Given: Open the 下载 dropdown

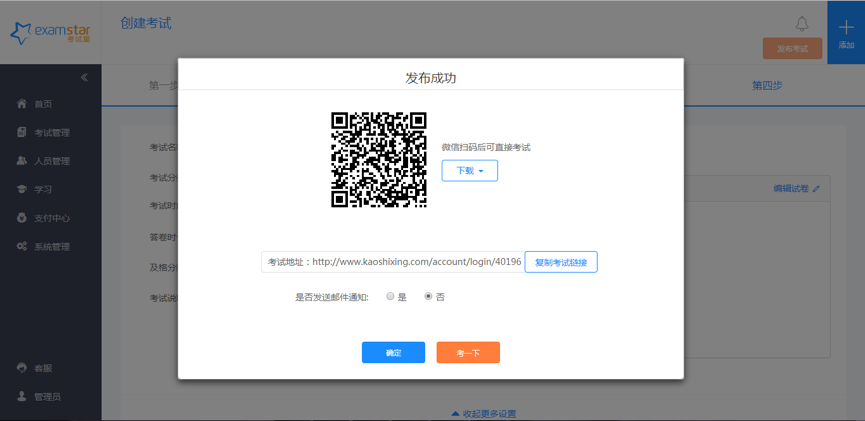Looking at the screenshot, I should coord(469,170).
